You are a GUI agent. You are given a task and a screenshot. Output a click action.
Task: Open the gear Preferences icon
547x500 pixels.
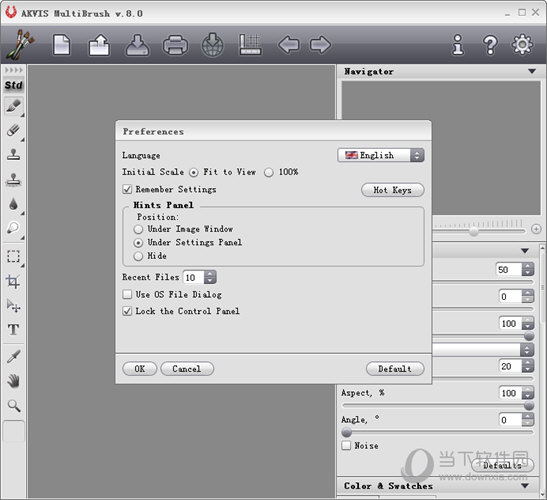coord(522,44)
